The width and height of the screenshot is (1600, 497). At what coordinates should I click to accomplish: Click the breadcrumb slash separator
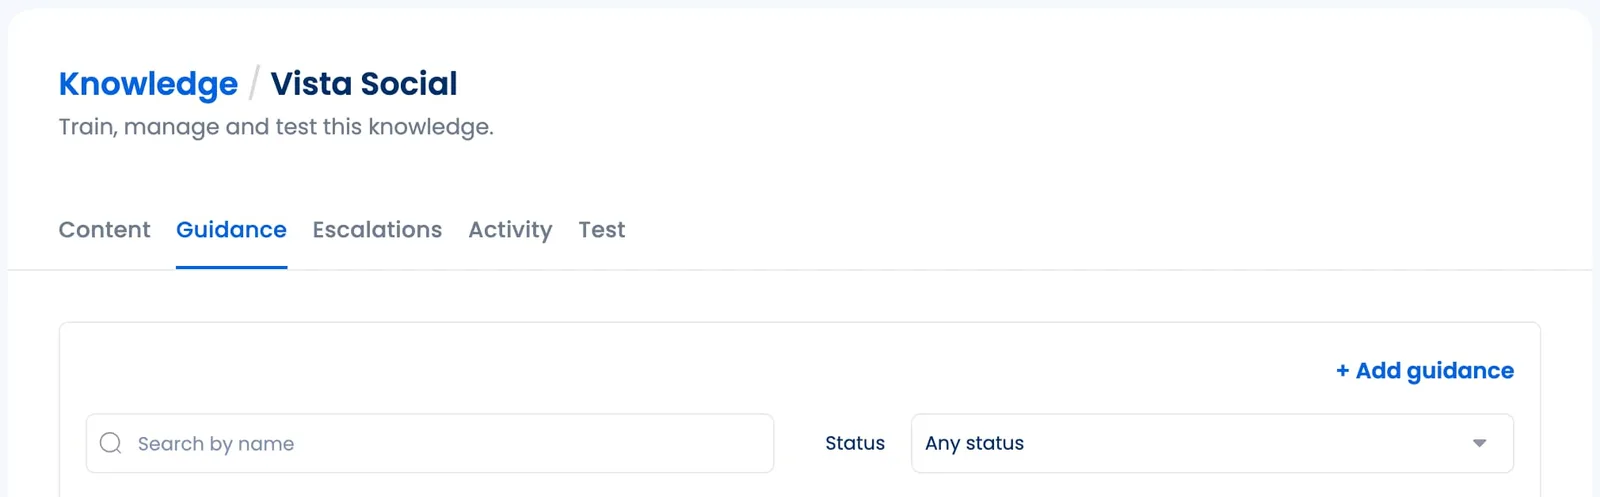(254, 84)
